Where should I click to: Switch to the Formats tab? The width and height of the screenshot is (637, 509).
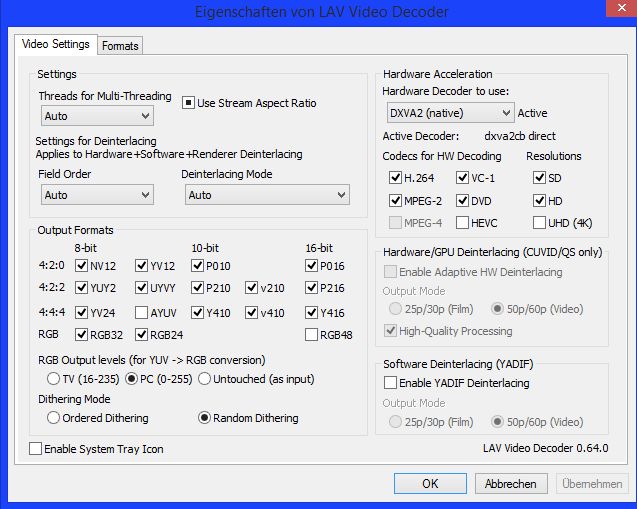tap(120, 46)
